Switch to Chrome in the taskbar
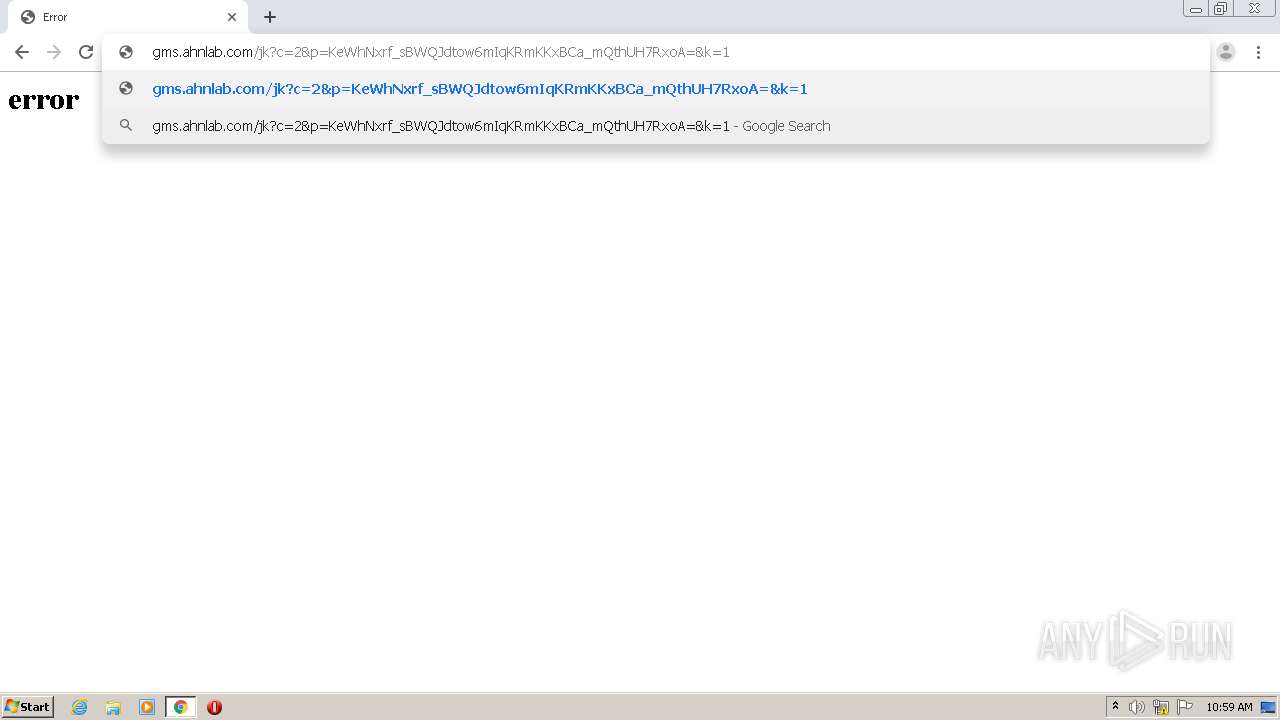The width and height of the screenshot is (1280, 720). [x=180, y=707]
